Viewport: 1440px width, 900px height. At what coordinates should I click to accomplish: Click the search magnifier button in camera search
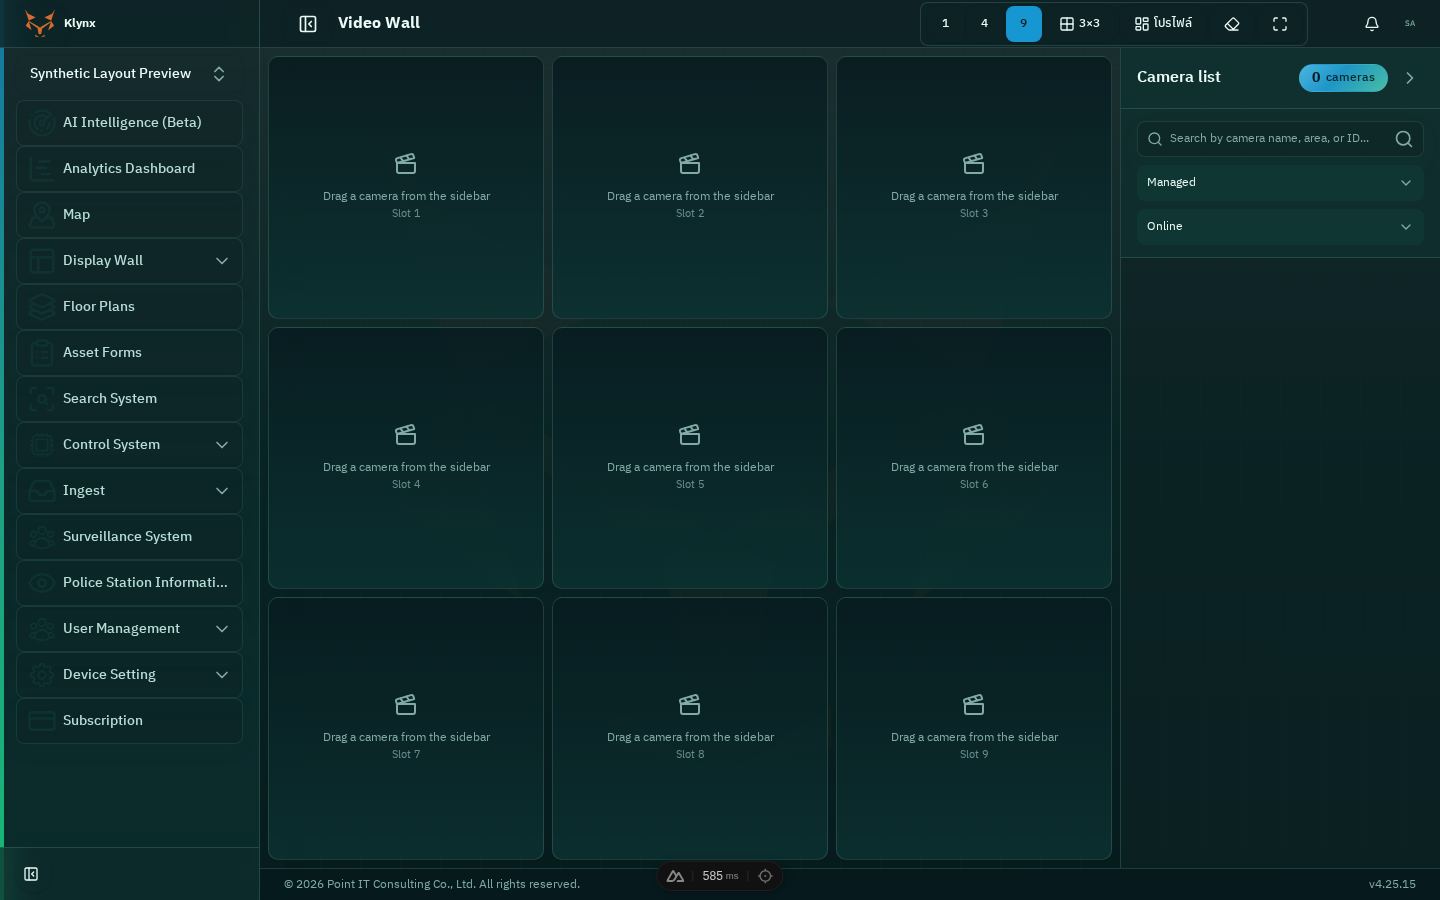pos(1404,139)
